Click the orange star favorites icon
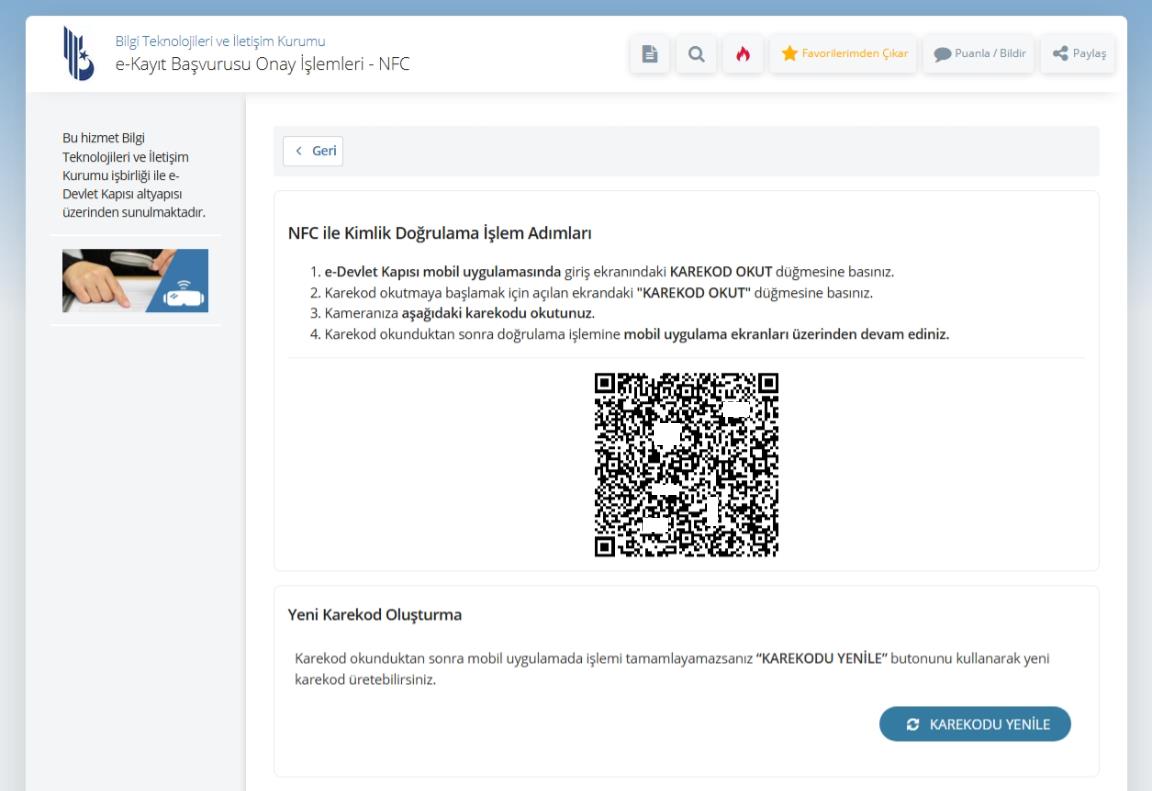The height and width of the screenshot is (791, 1152). click(790, 53)
